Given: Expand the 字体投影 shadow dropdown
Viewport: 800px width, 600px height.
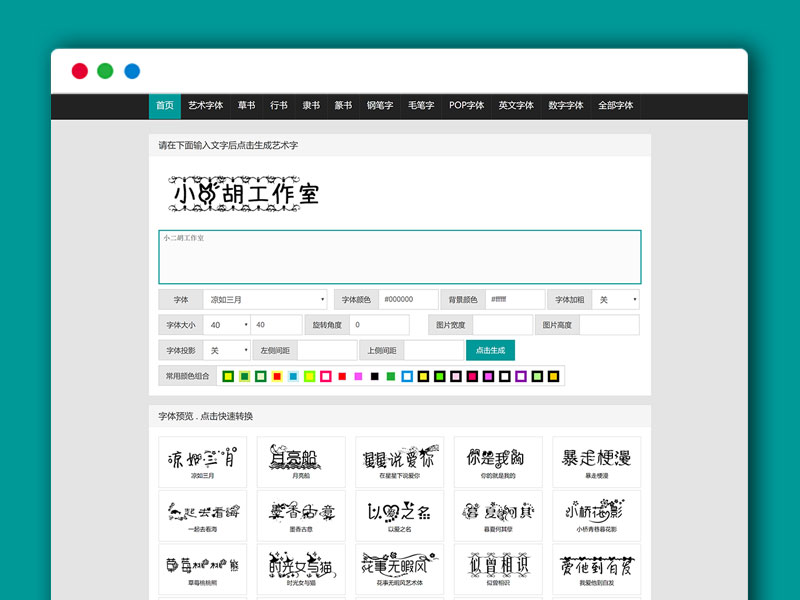Looking at the screenshot, I should (x=227, y=350).
